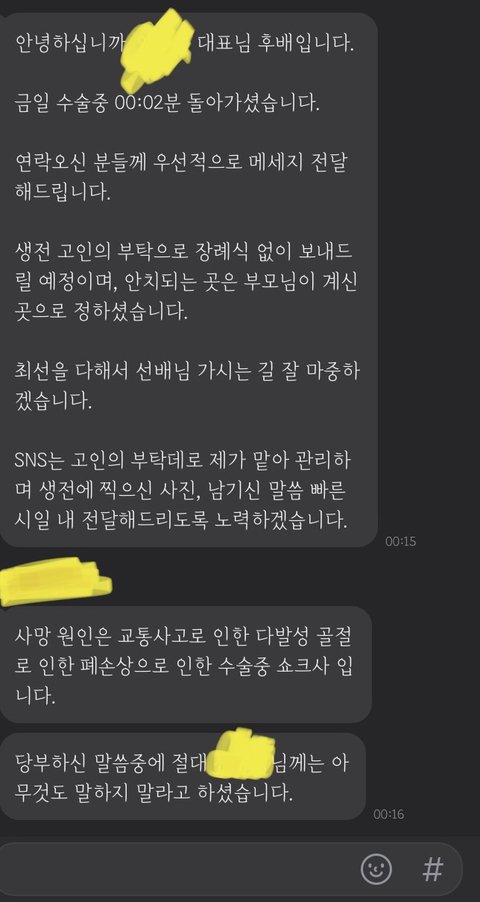480x902 pixels.
Task: Click the line 금일 수술중 00:02분 돌아가셨습니다
Action: 166,105
